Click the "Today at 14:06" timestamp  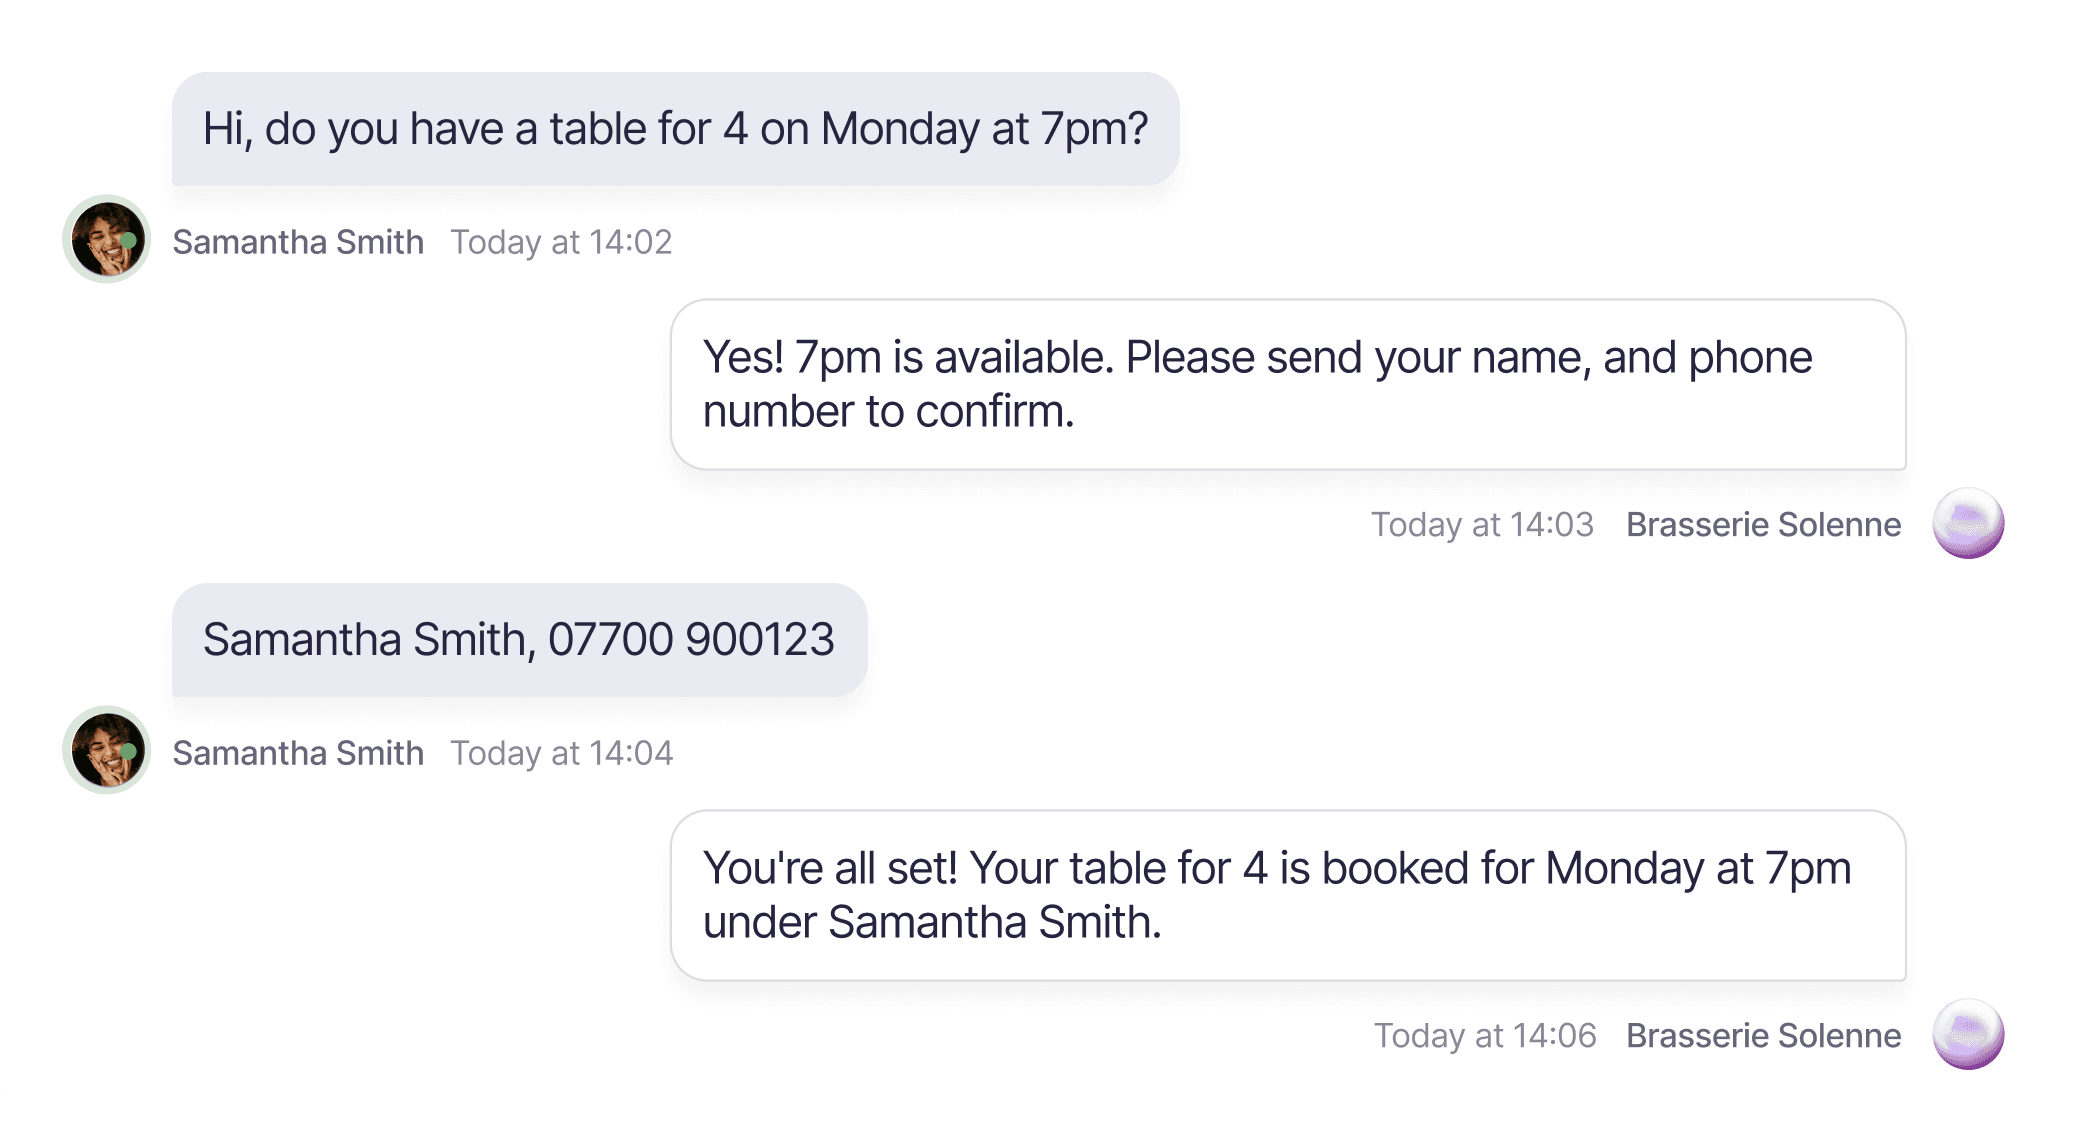(1485, 1036)
